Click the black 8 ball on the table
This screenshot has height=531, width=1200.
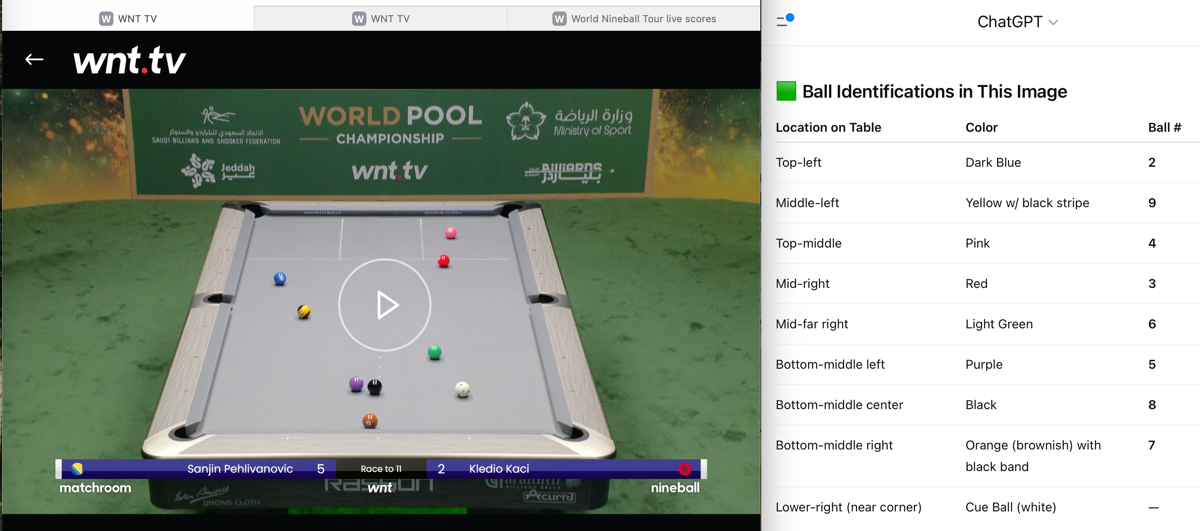(x=375, y=387)
